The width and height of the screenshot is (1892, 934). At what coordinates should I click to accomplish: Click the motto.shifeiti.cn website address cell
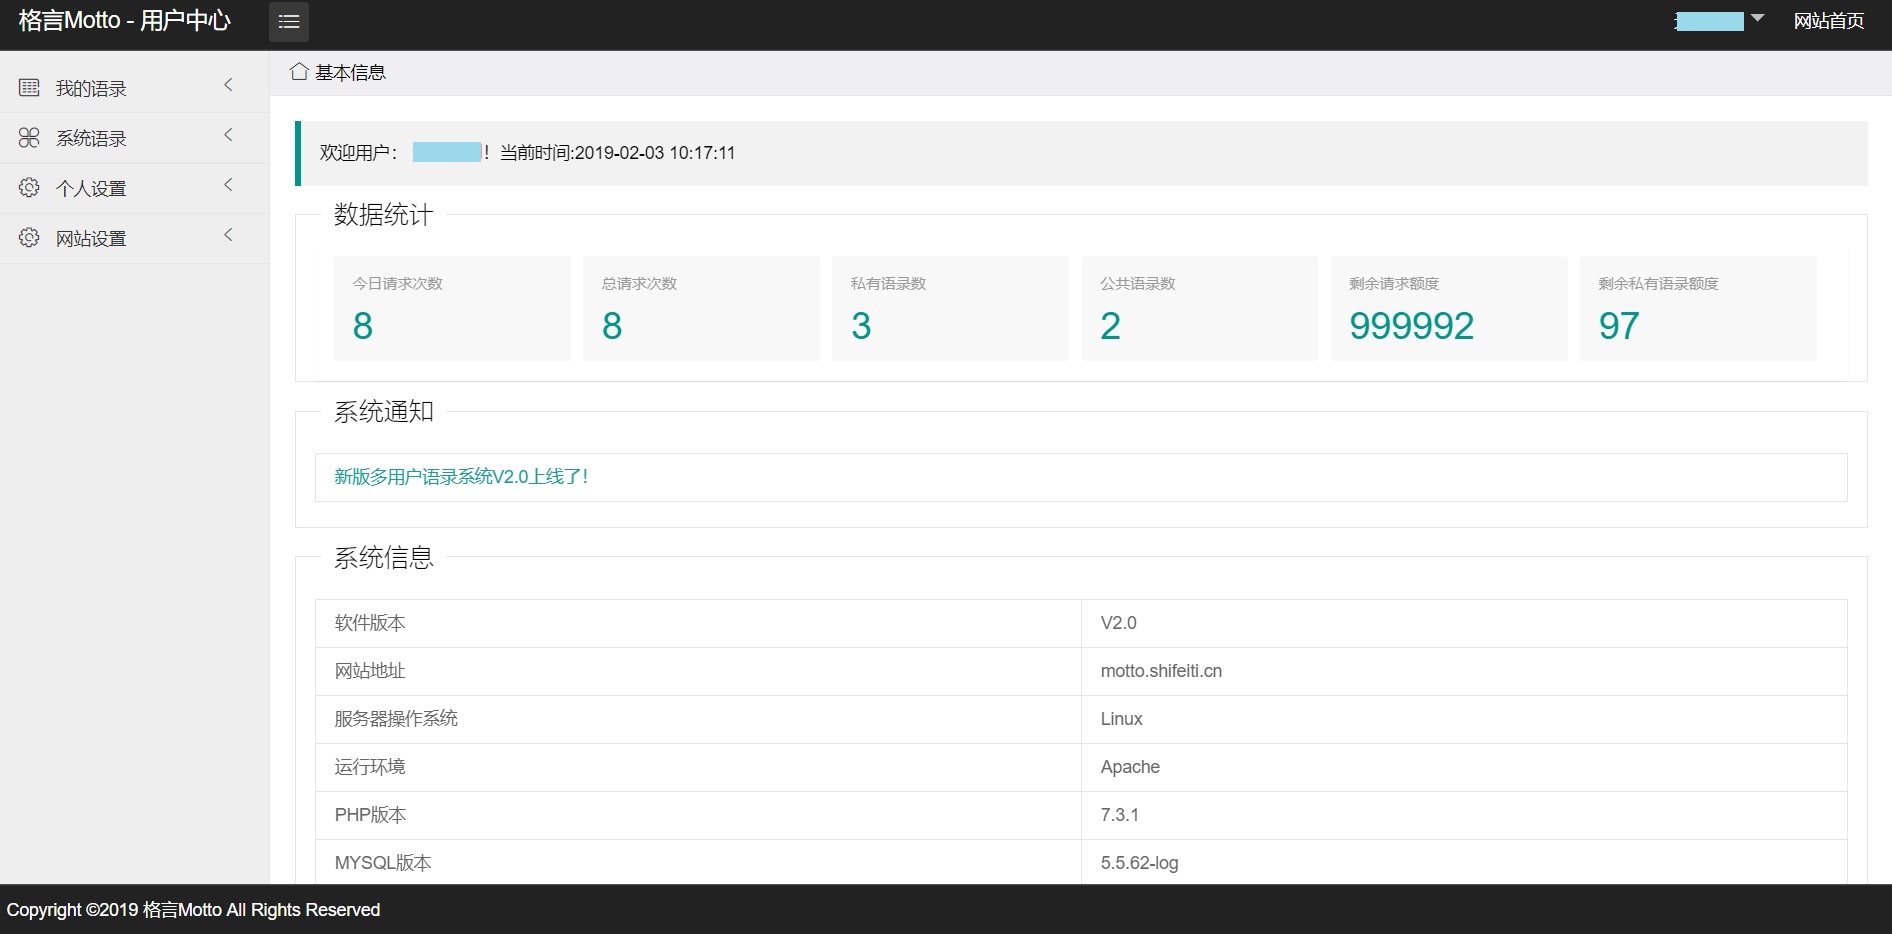click(1161, 671)
